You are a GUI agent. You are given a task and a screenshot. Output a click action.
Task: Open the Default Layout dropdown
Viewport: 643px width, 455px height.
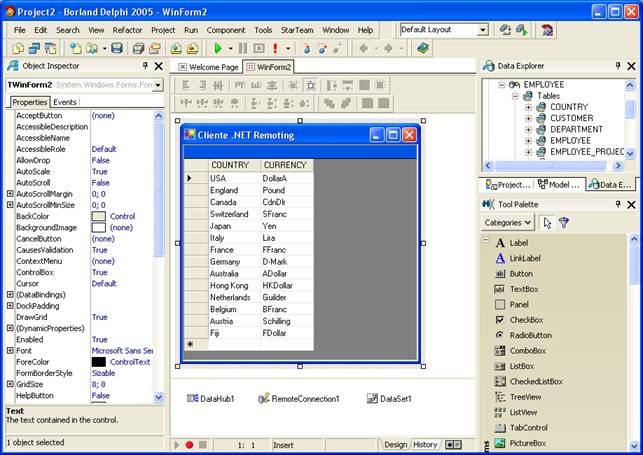pyautogui.click(x=482, y=30)
